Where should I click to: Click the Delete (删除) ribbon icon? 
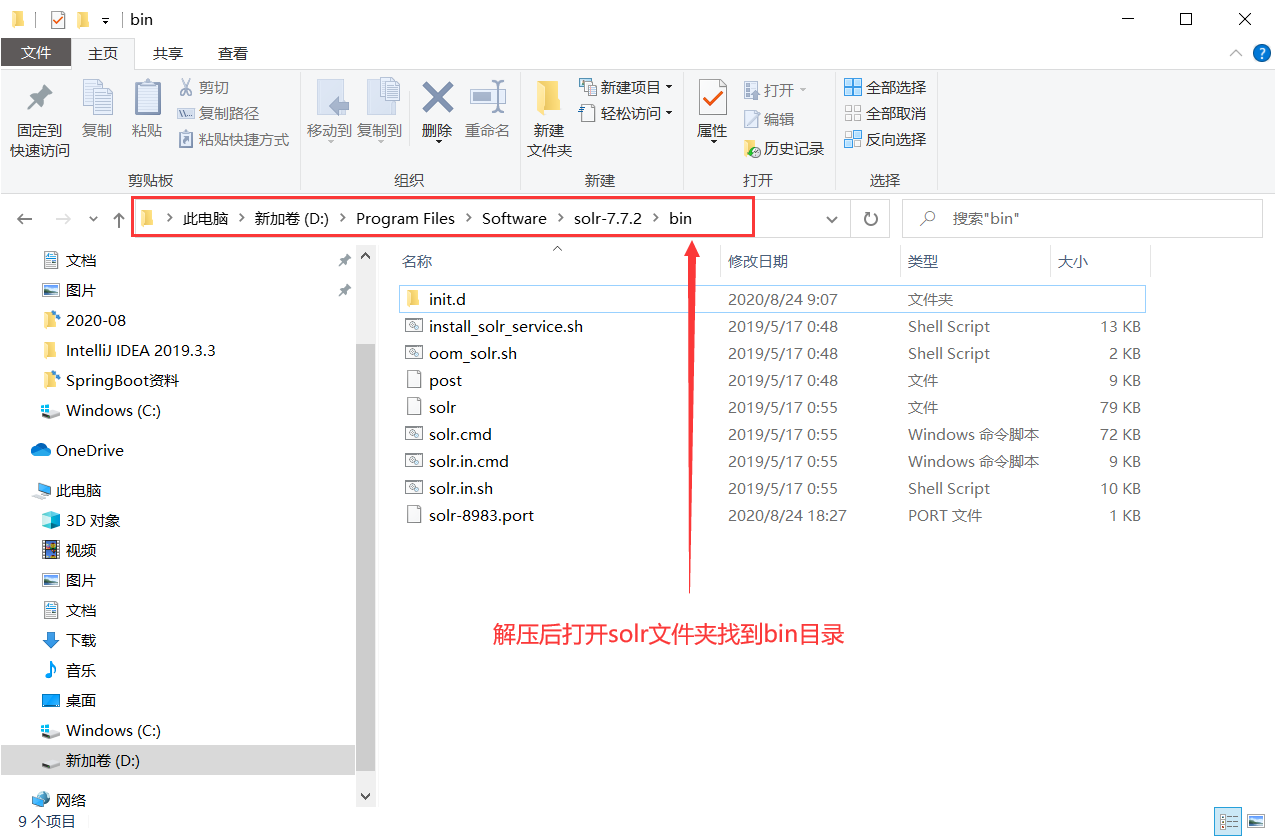pyautogui.click(x=437, y=111)
